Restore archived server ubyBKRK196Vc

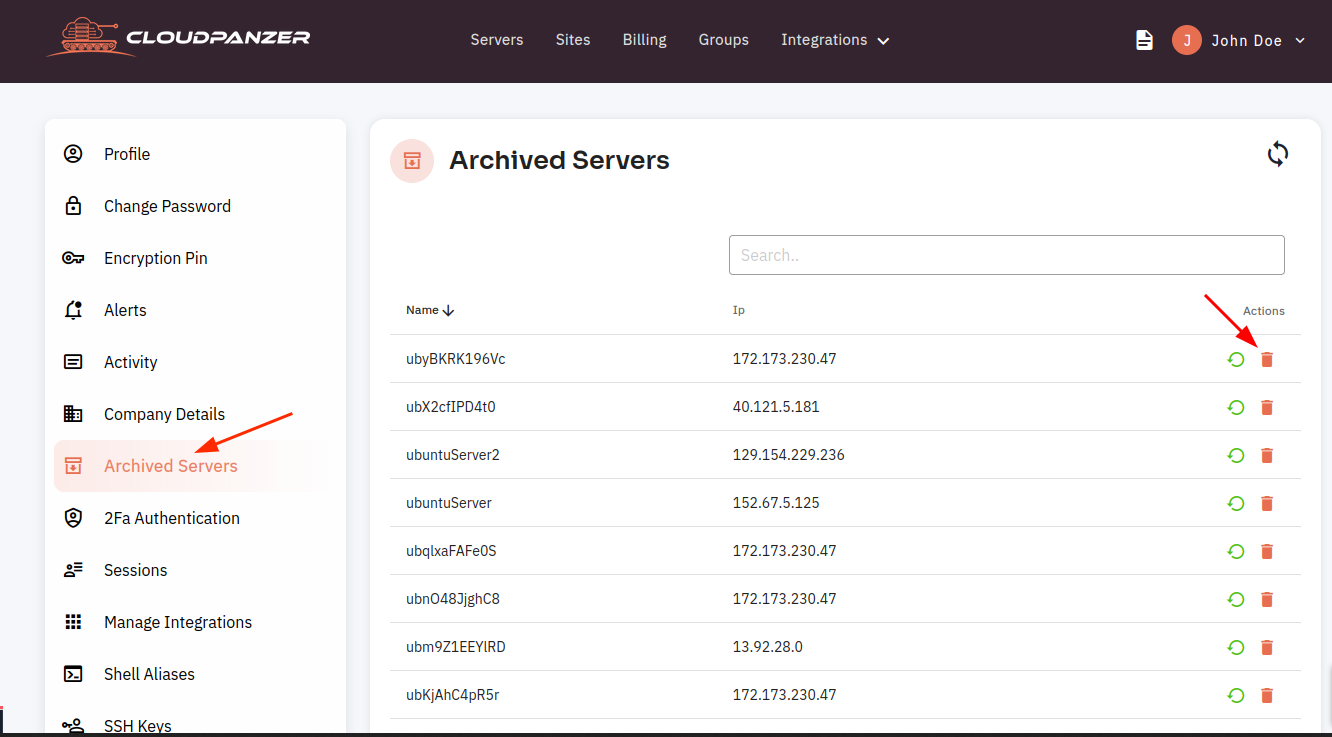pyautogui.click(x=1236, y=359)
